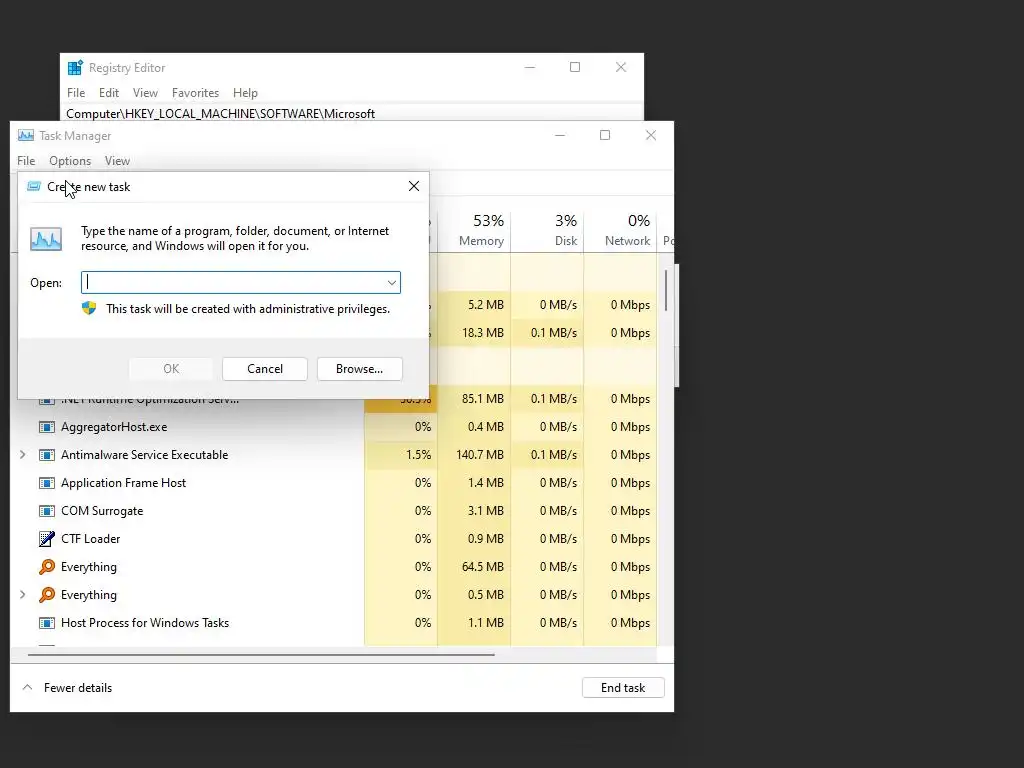This screenshot has height=768, width=1024.
Task: Click the 3.1 MB memory value
Action: click(x=486, y=511)
